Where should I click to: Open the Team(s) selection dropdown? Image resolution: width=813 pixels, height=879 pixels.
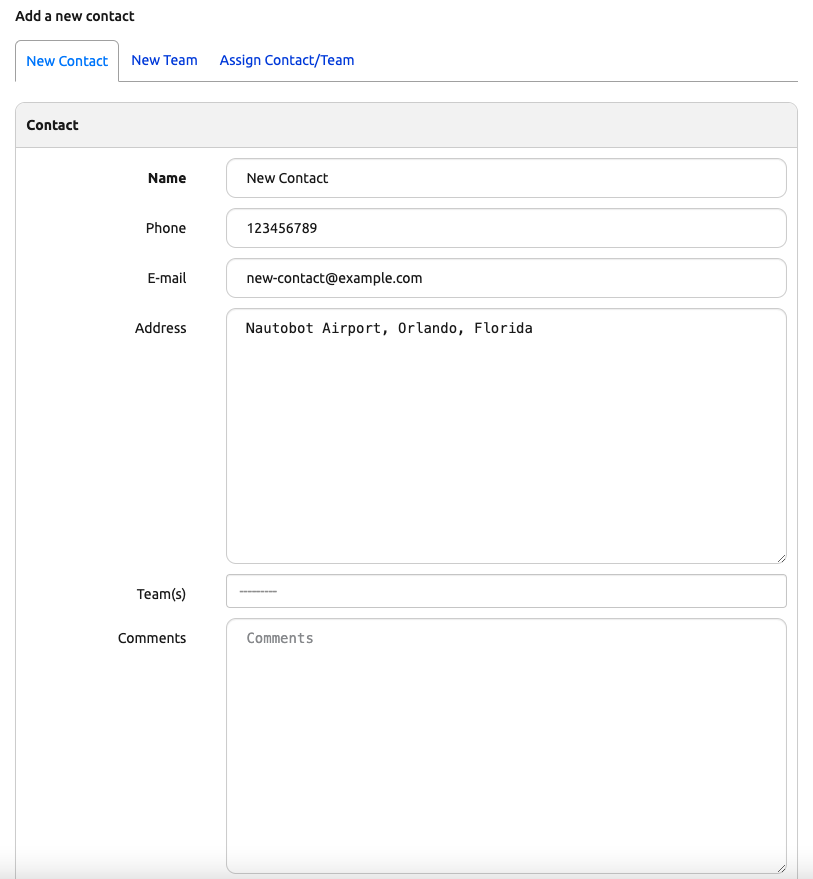pos(506,591)
